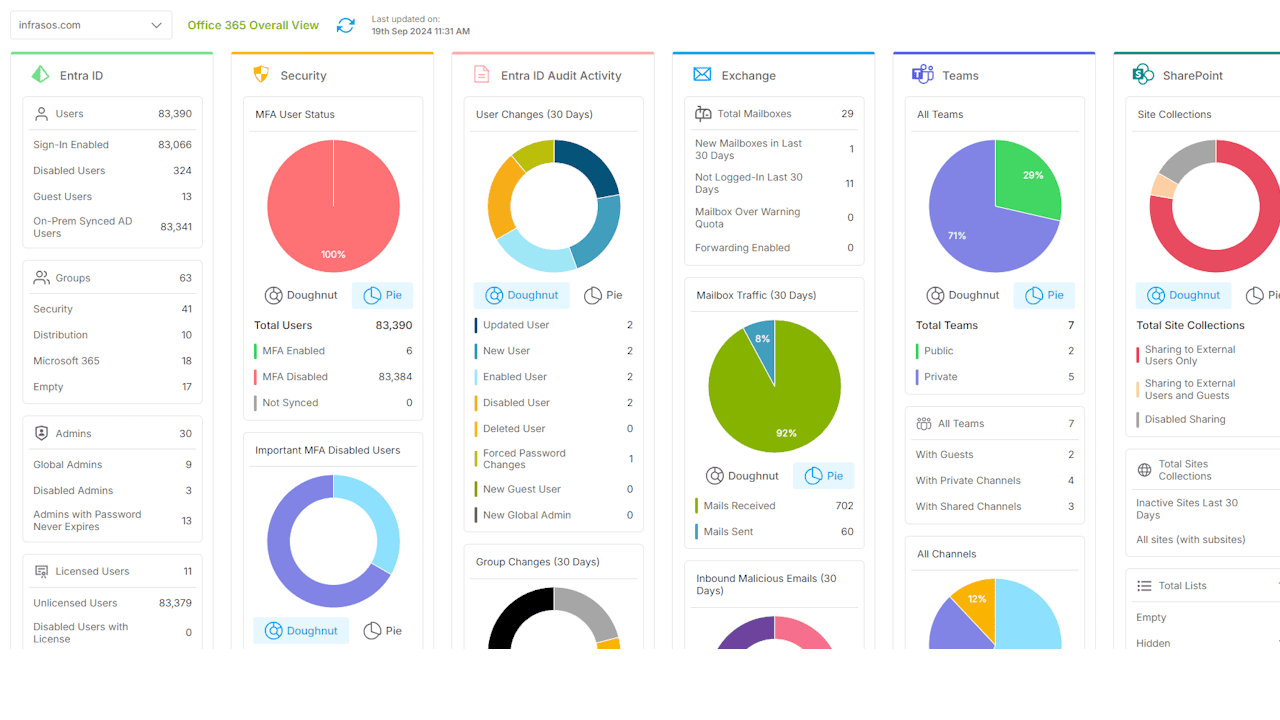This screenshot has width=1280, height=720.
Task: Select the Entra ID panel icon
Action: 39,75
